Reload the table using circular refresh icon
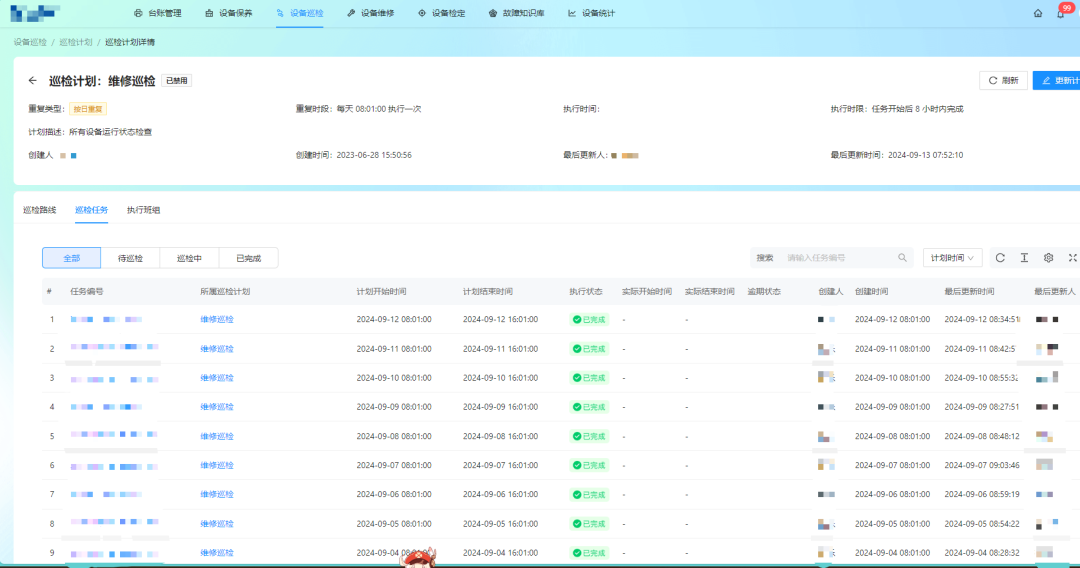1080x568 pixels. [1000, 258]
